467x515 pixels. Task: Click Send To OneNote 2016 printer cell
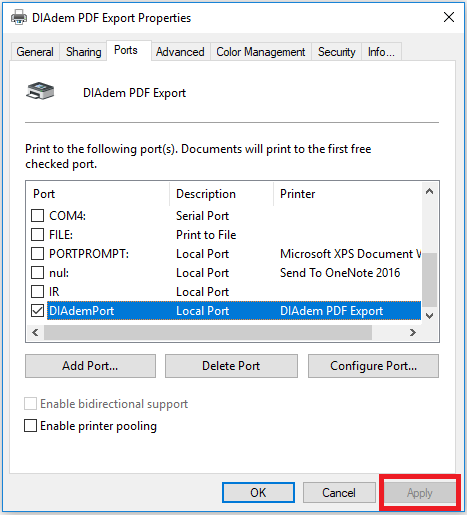(340, 273)
